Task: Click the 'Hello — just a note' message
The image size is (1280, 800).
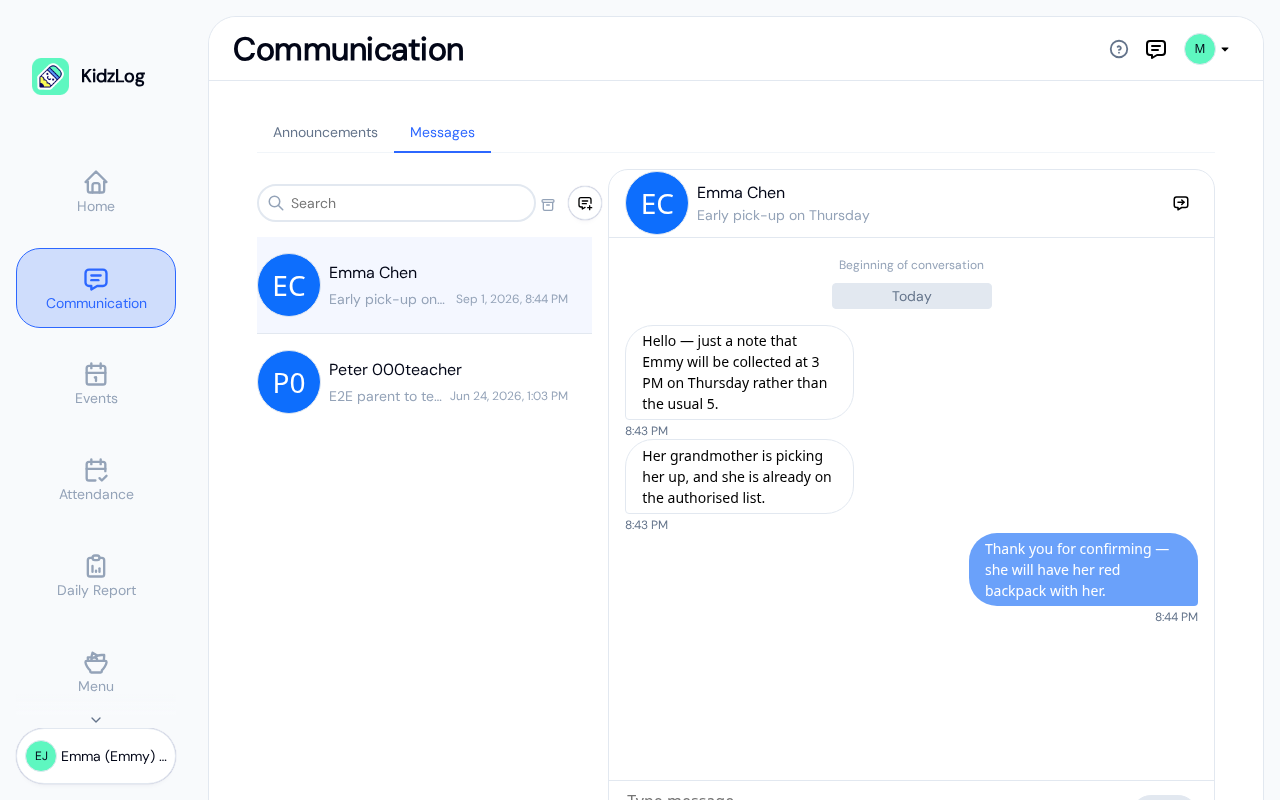Action: point(739,372)
